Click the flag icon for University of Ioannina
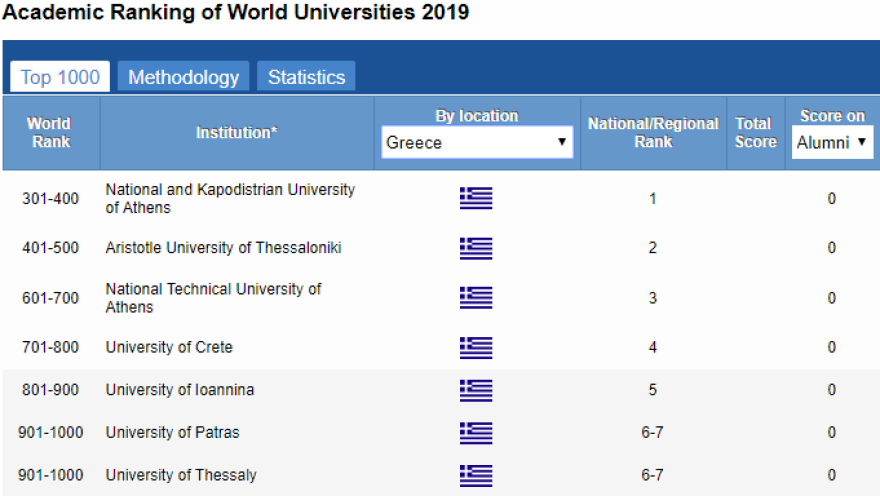This screenshot has width=880, height=496. tap(476, 390)
